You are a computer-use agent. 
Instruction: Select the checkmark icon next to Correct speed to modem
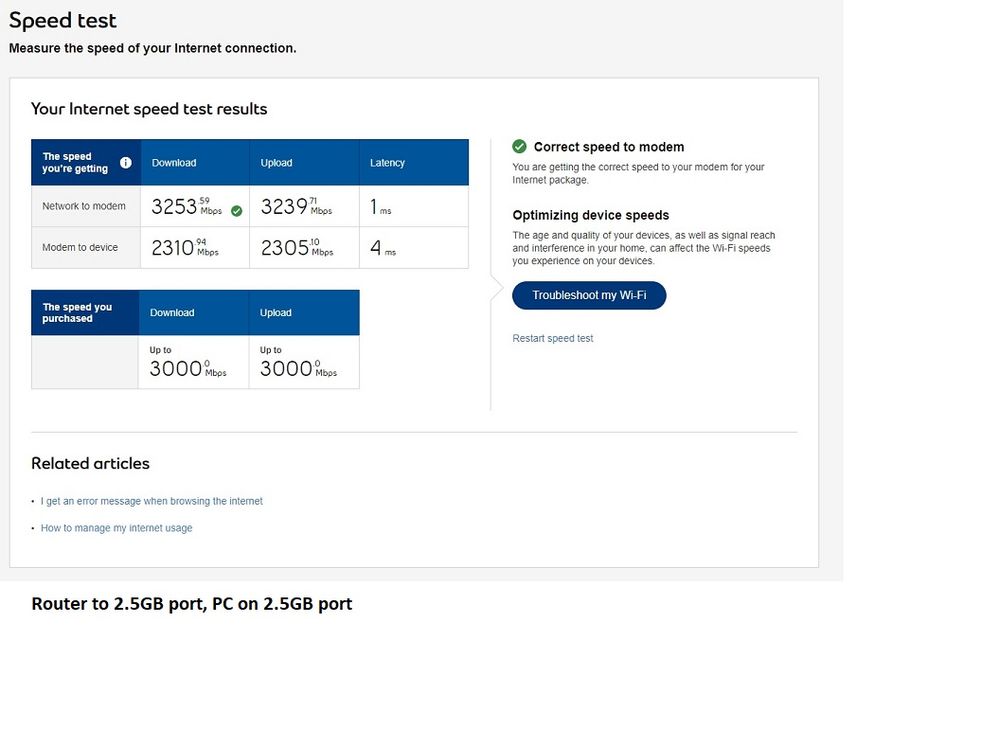tap(519, 146)
